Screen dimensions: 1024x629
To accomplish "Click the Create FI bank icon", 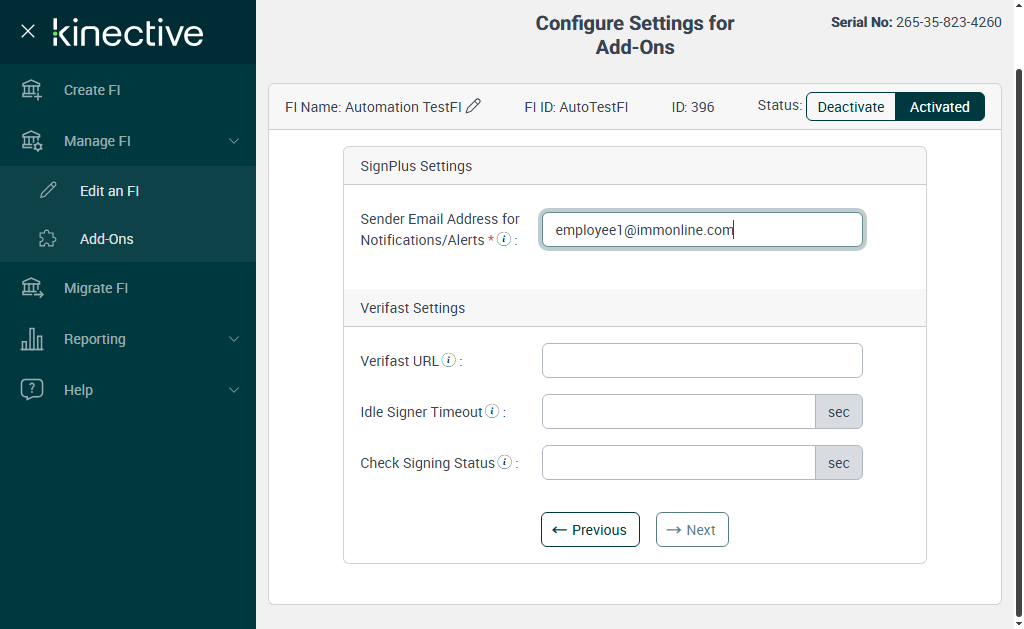I will [32, 90].
